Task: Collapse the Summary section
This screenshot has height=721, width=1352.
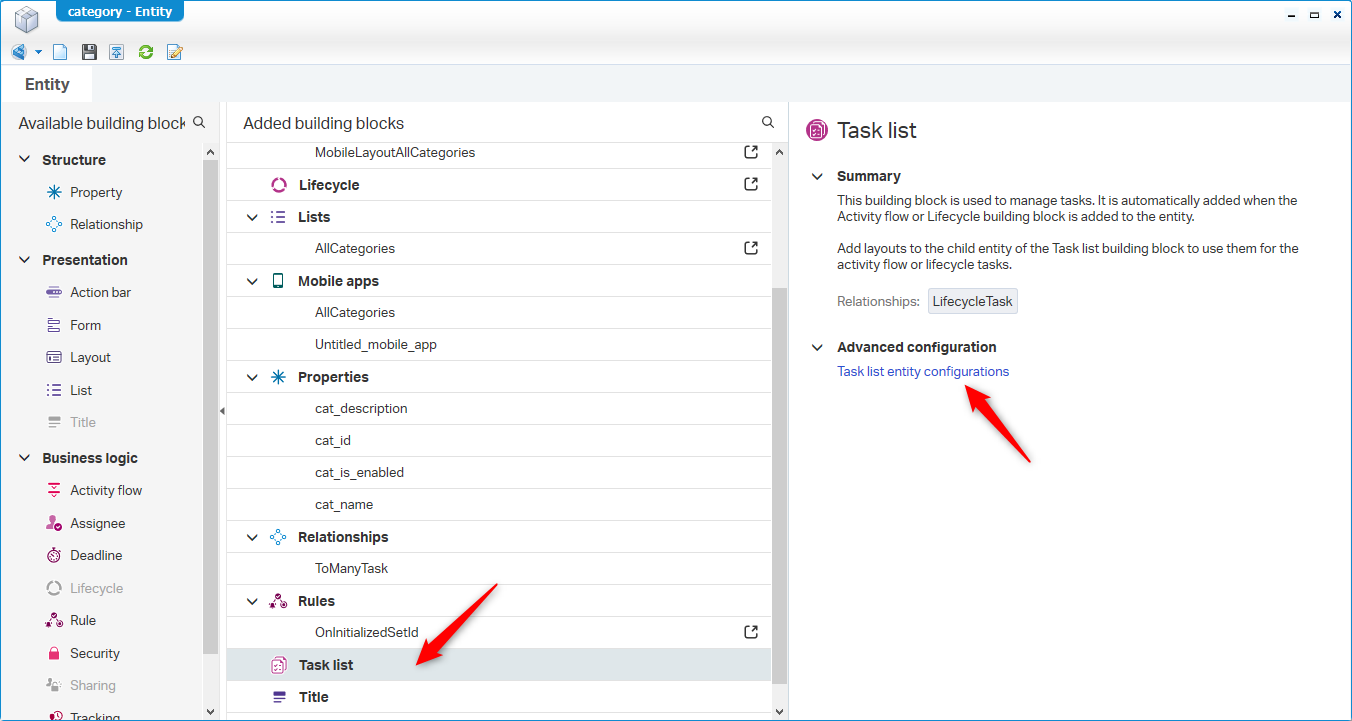Action: [817, 176]
